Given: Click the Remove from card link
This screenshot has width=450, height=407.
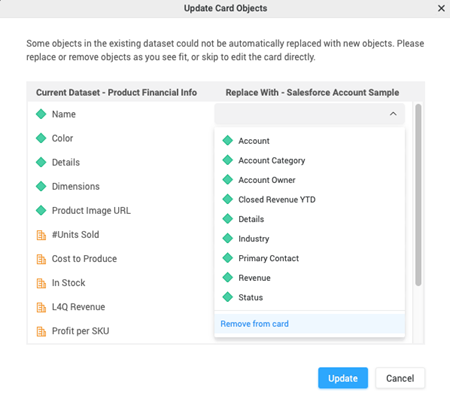Looking at the screenshot, I should click(x=255, y=324).
